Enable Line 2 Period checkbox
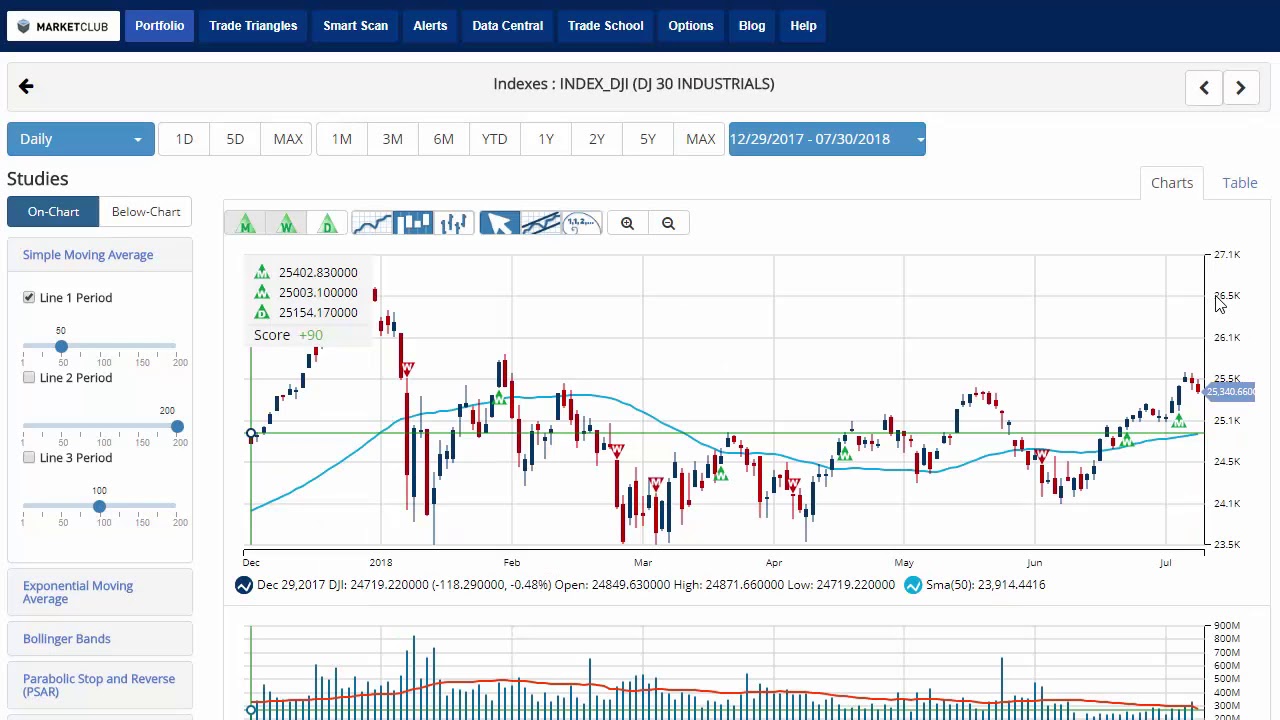The image size is (1280, 720). point(29,377)
